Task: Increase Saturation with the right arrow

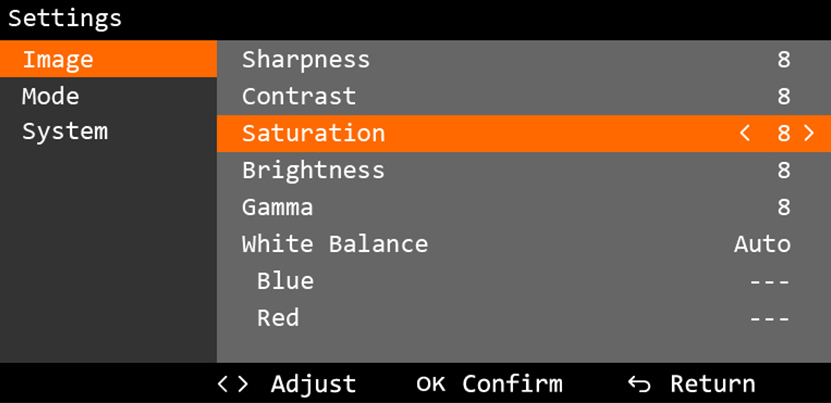Action: (809, 134)
